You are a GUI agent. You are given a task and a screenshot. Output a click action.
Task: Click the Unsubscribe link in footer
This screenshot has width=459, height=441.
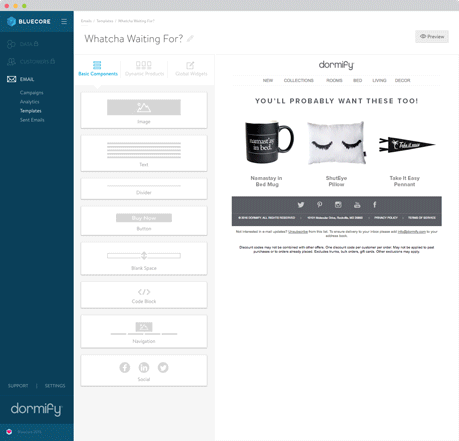click(x=298, y=232)
